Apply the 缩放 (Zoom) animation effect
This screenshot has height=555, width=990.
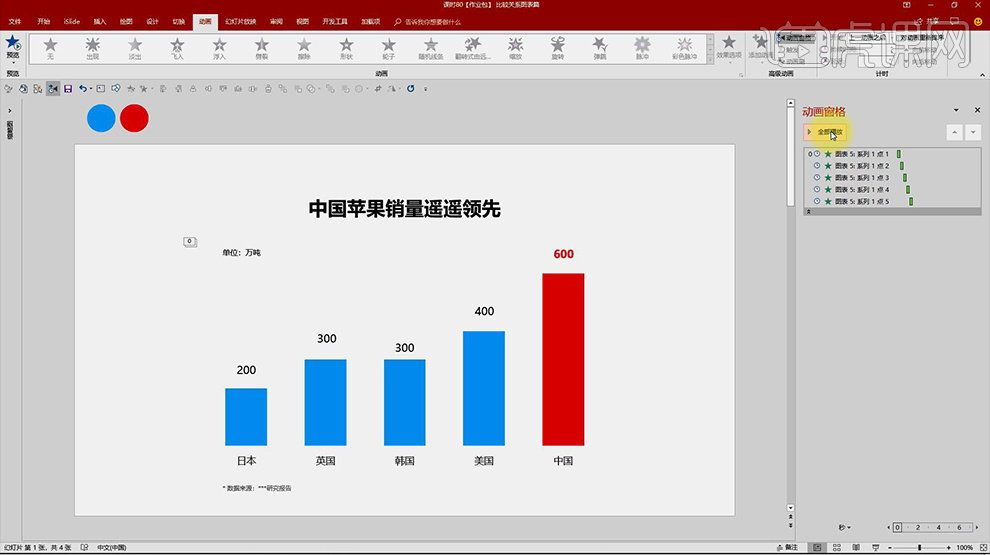[x=516, y=49]
